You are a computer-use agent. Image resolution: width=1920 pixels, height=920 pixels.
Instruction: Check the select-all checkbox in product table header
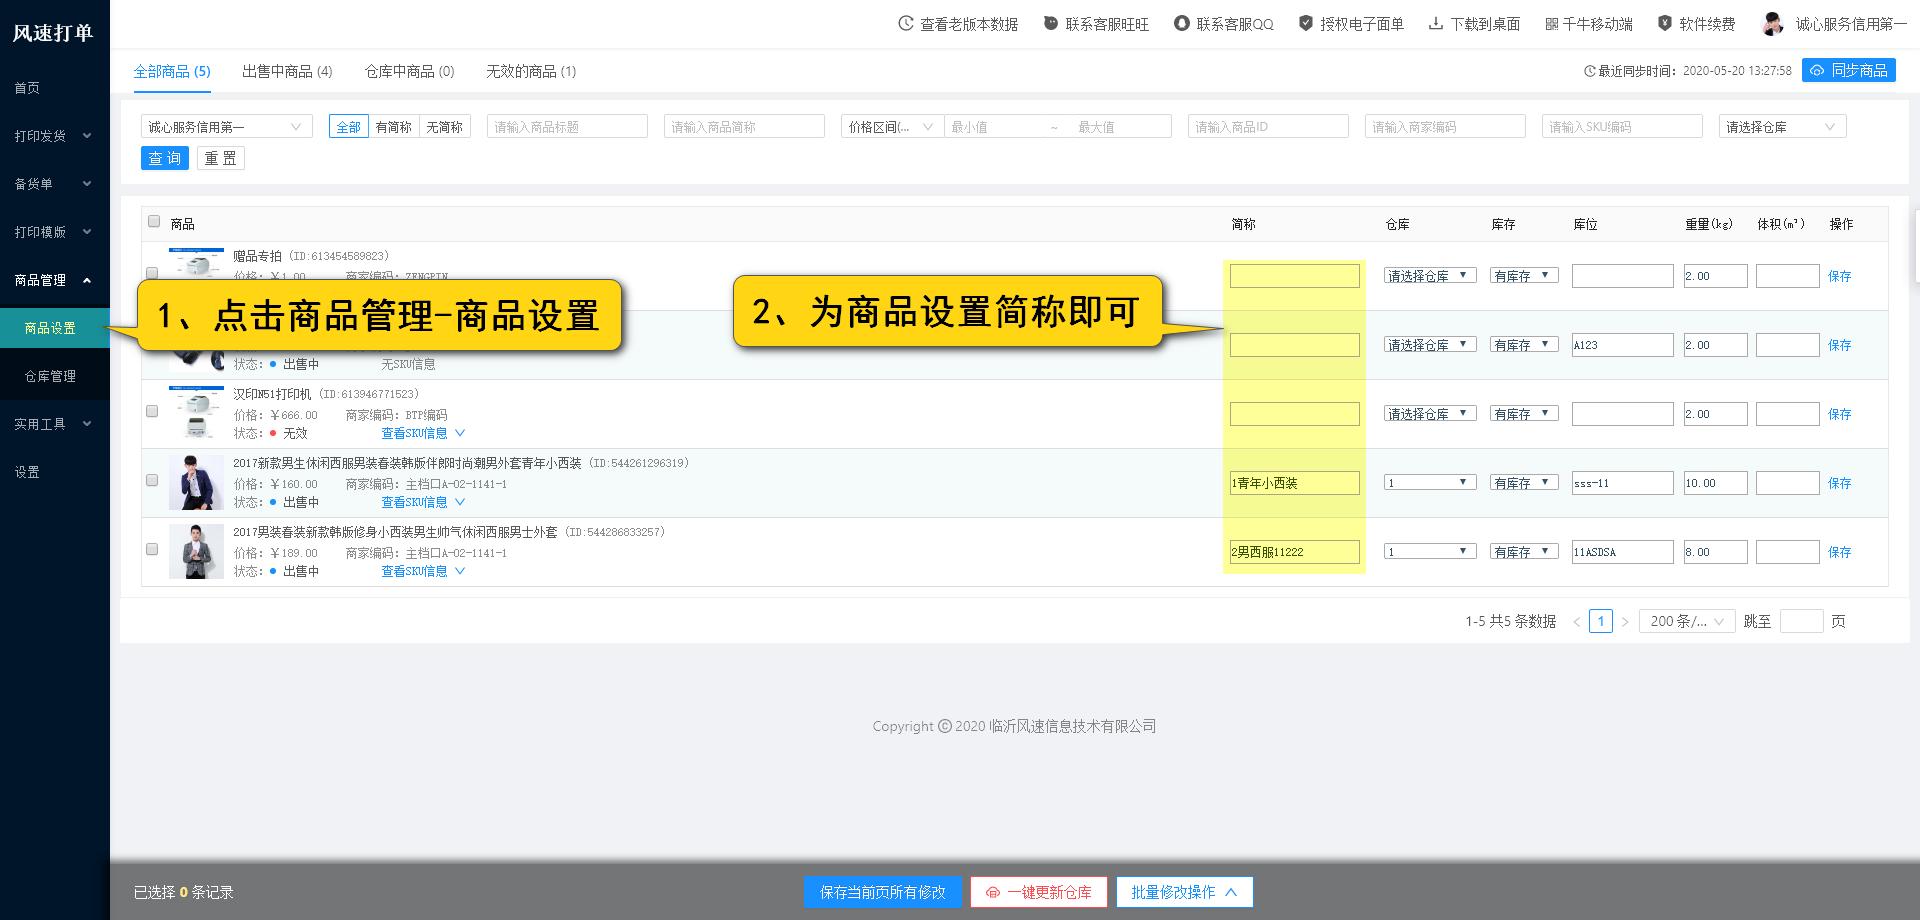pos(154,221)
